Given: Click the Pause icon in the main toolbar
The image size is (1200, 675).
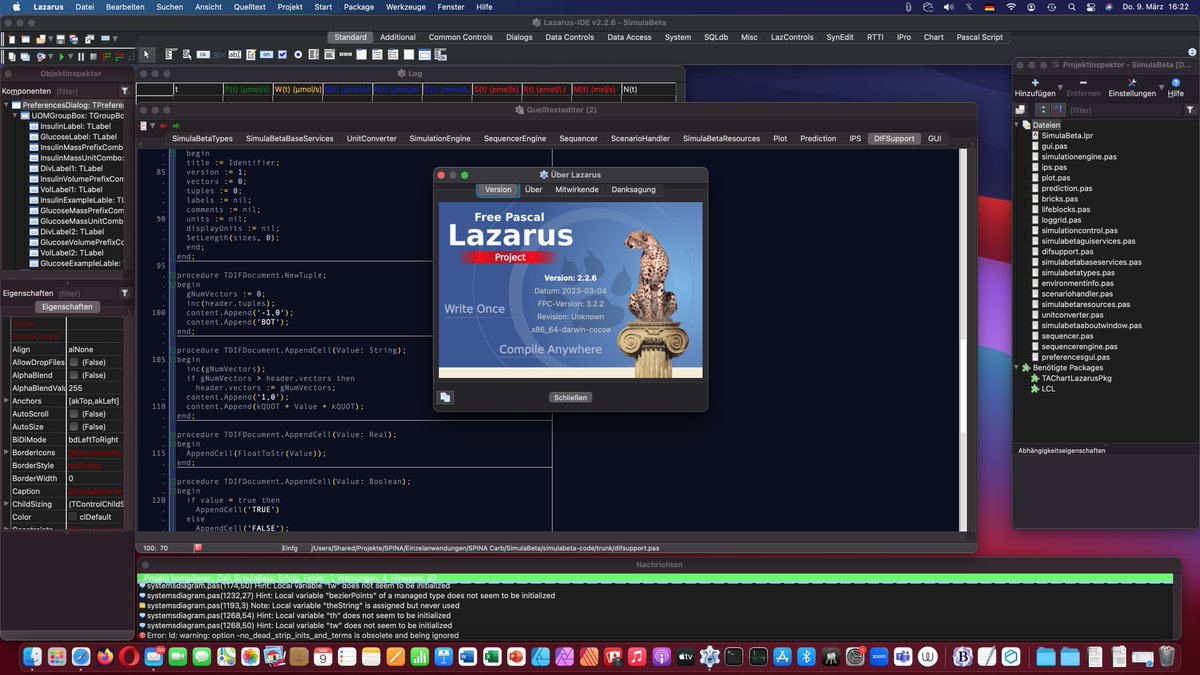Looking at the screenshot, I should (81, 56).
